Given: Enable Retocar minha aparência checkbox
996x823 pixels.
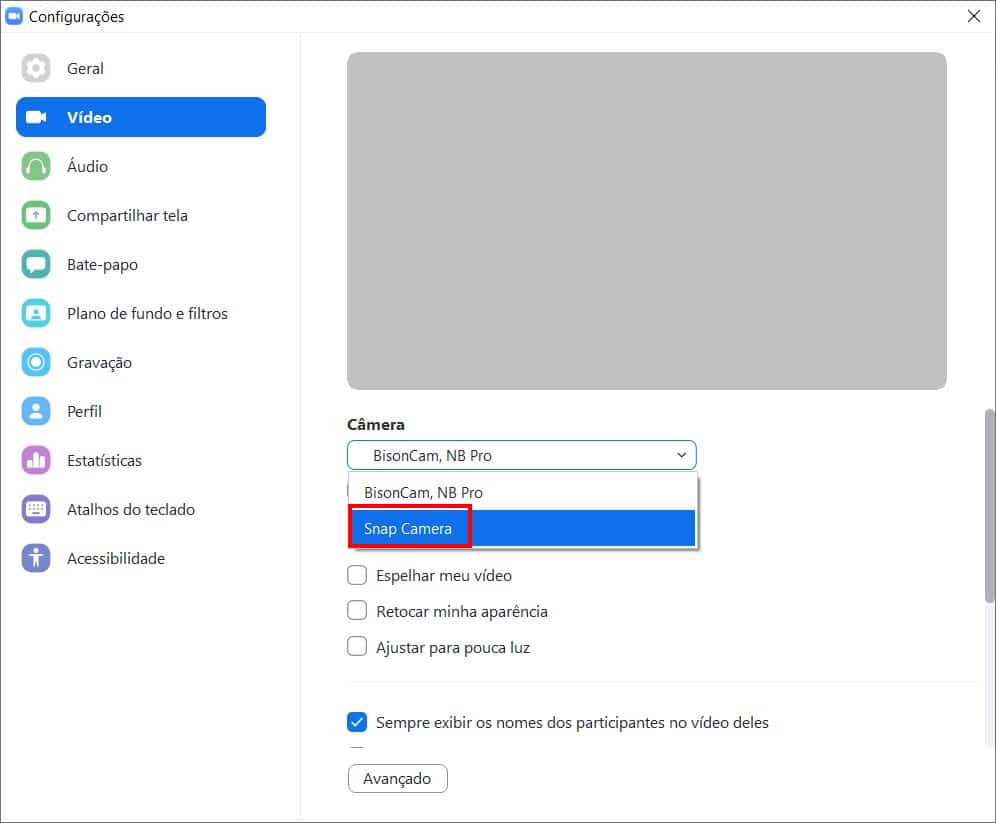Looking at the screenshot, I should coord(357,611).
